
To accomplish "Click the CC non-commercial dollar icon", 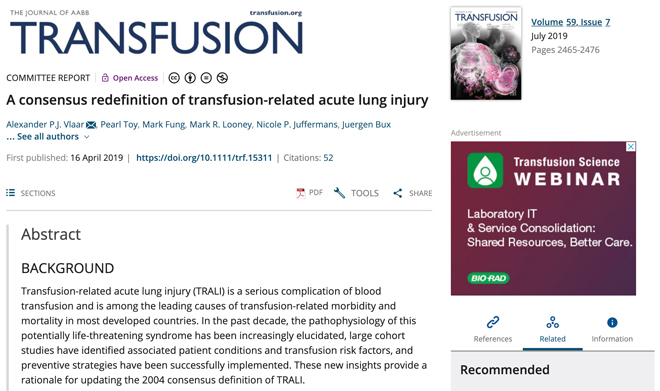I will coord(222,78).
